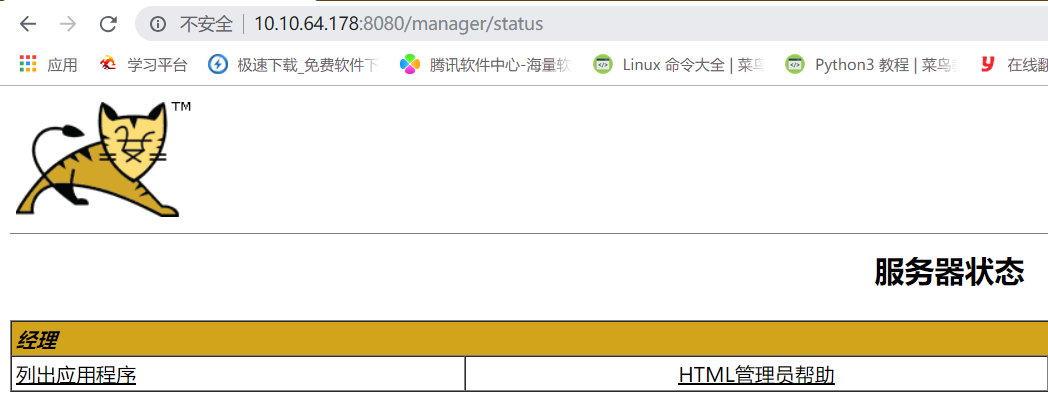The image size is (1048, 402).
Task: Open the HTML管理员帮助 link
Action: tap(757, 375)
